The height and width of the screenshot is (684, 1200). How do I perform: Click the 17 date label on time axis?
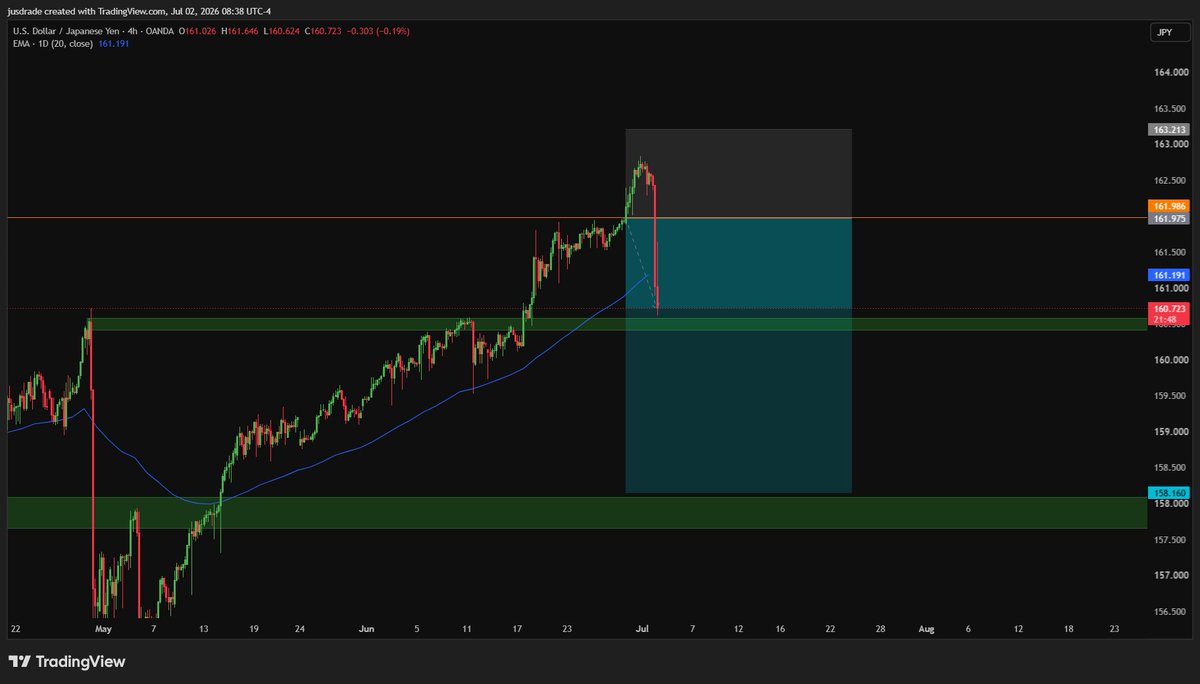point(517,629)
